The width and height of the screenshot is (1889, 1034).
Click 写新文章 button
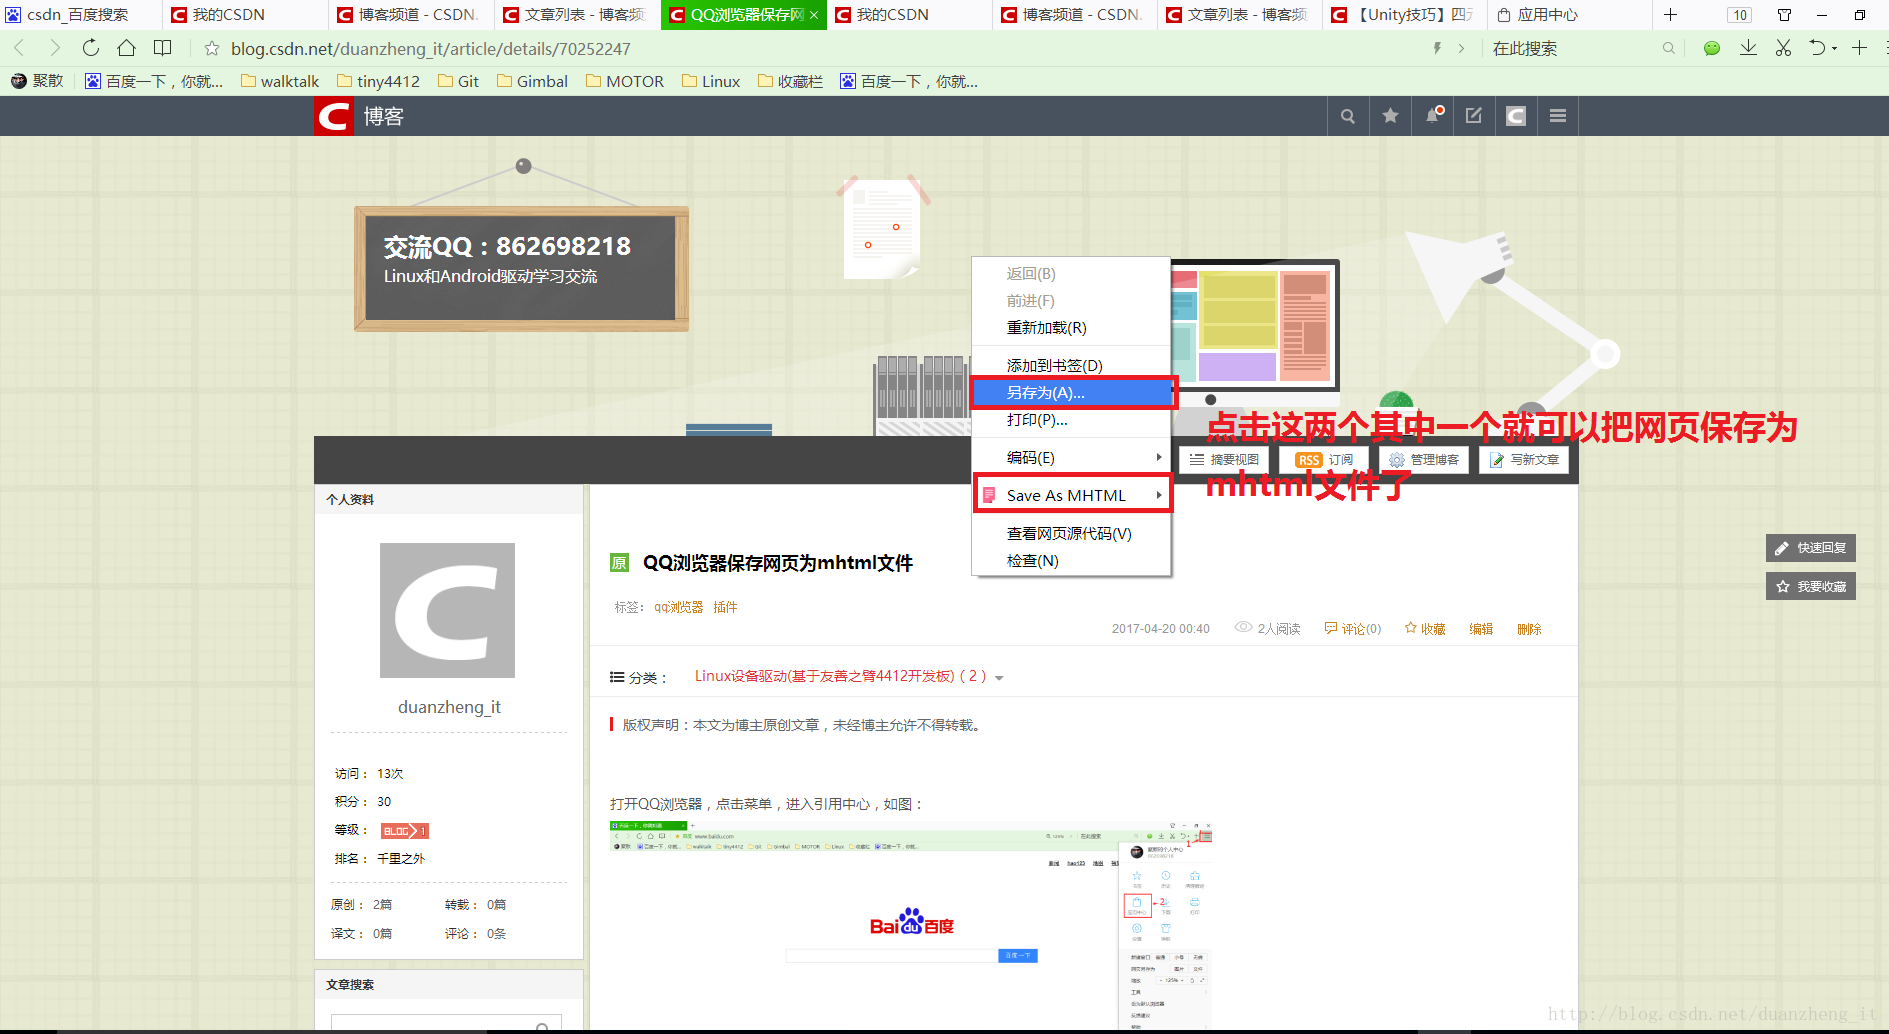click(1524, 460)
